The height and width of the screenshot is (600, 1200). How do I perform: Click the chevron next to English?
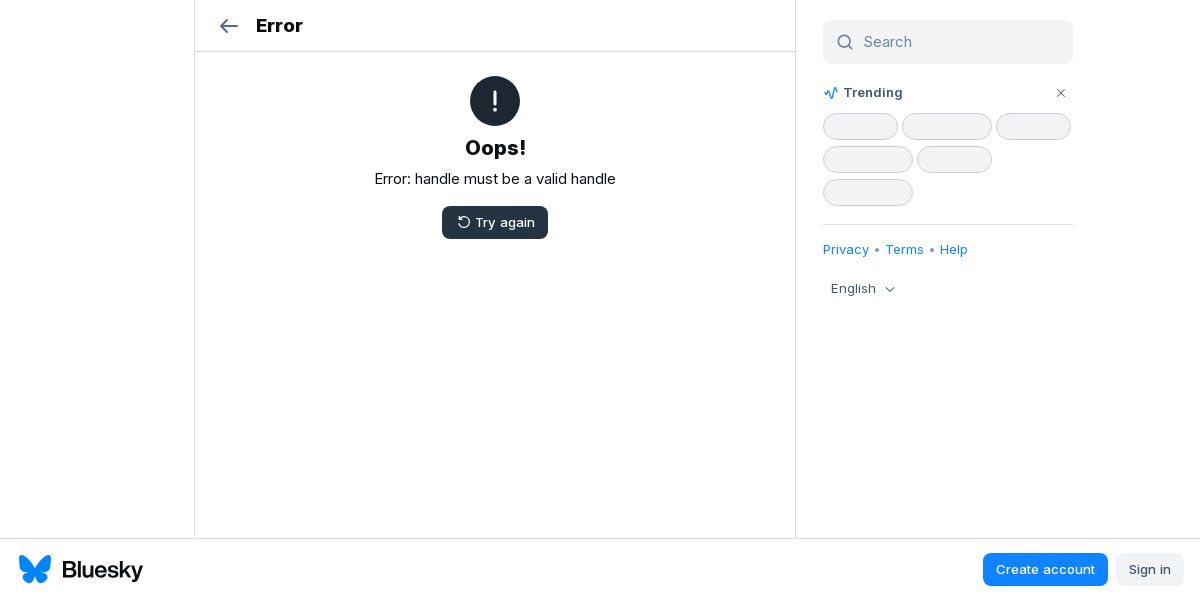(890, 289)
